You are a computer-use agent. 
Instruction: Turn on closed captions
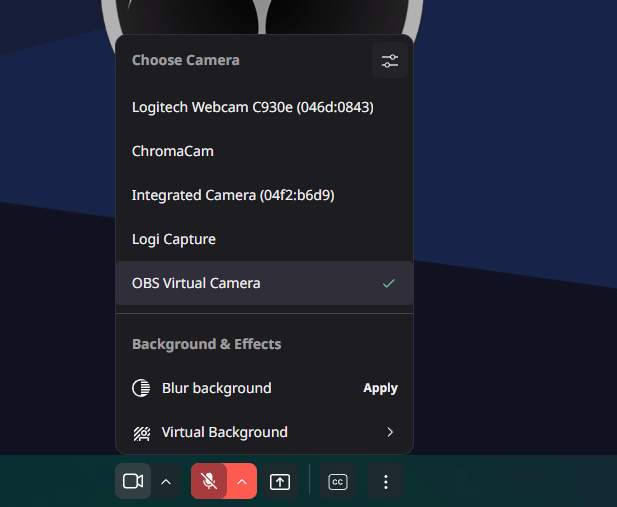click(338, 481)
